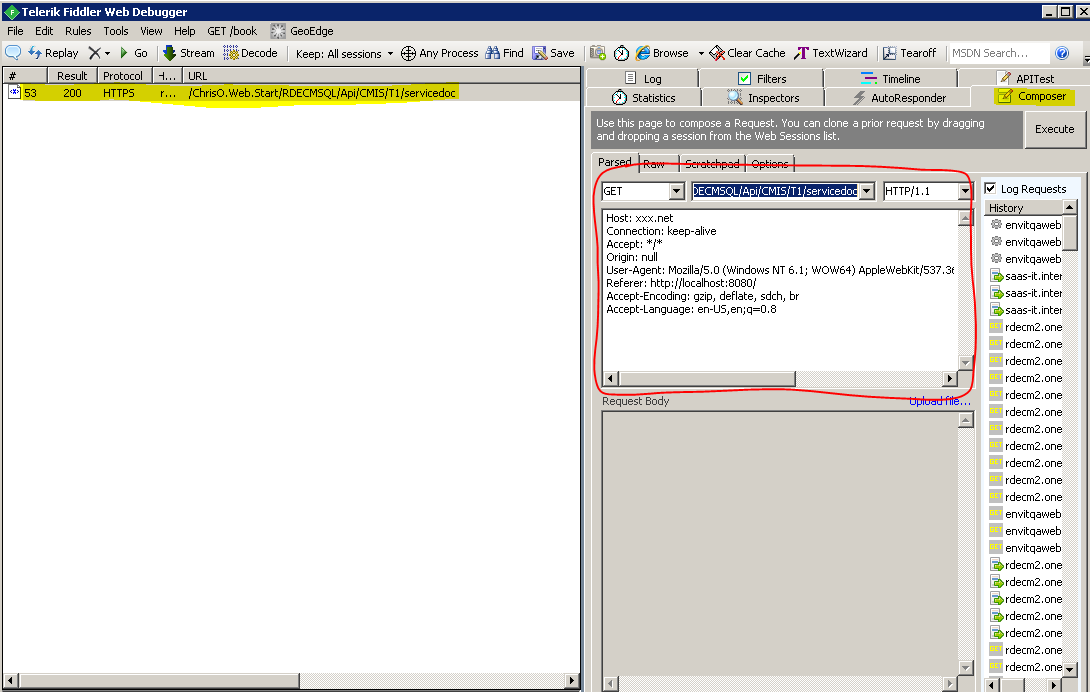Open the File menu
Image resolution: width=1090 pixels, height=692 pixels.
15,31
